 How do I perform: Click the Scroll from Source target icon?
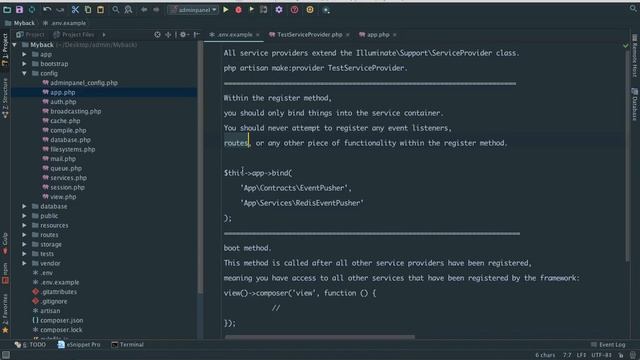158,35
